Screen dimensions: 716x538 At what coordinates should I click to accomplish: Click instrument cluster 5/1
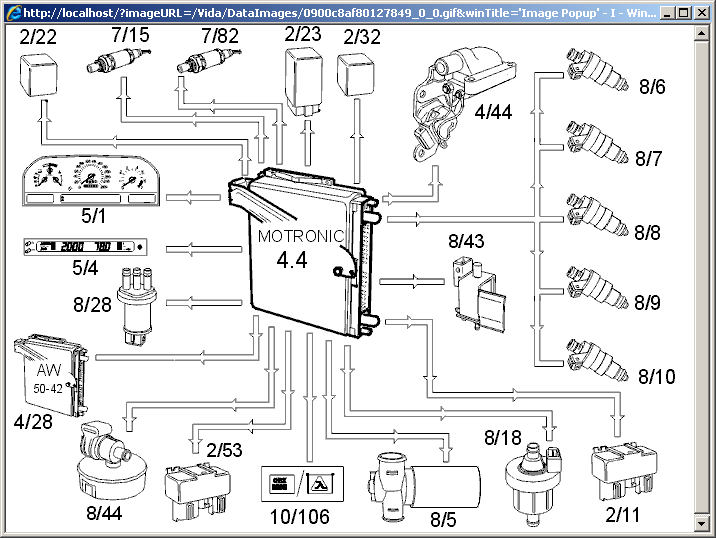click(x=91, y=181)
